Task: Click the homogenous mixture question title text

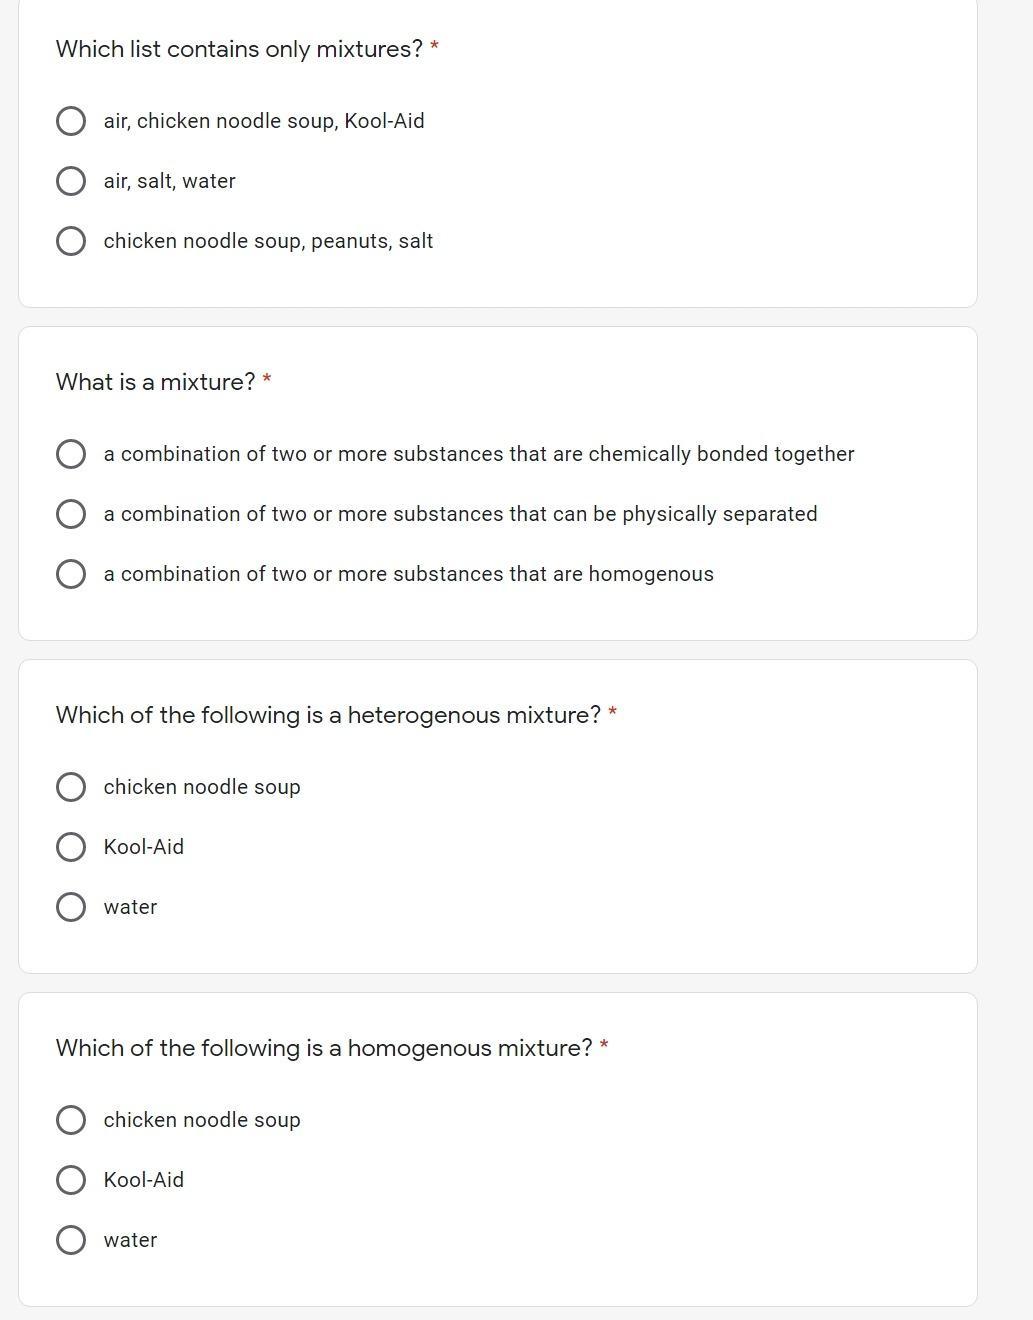Action: (x=324, y=1048)
